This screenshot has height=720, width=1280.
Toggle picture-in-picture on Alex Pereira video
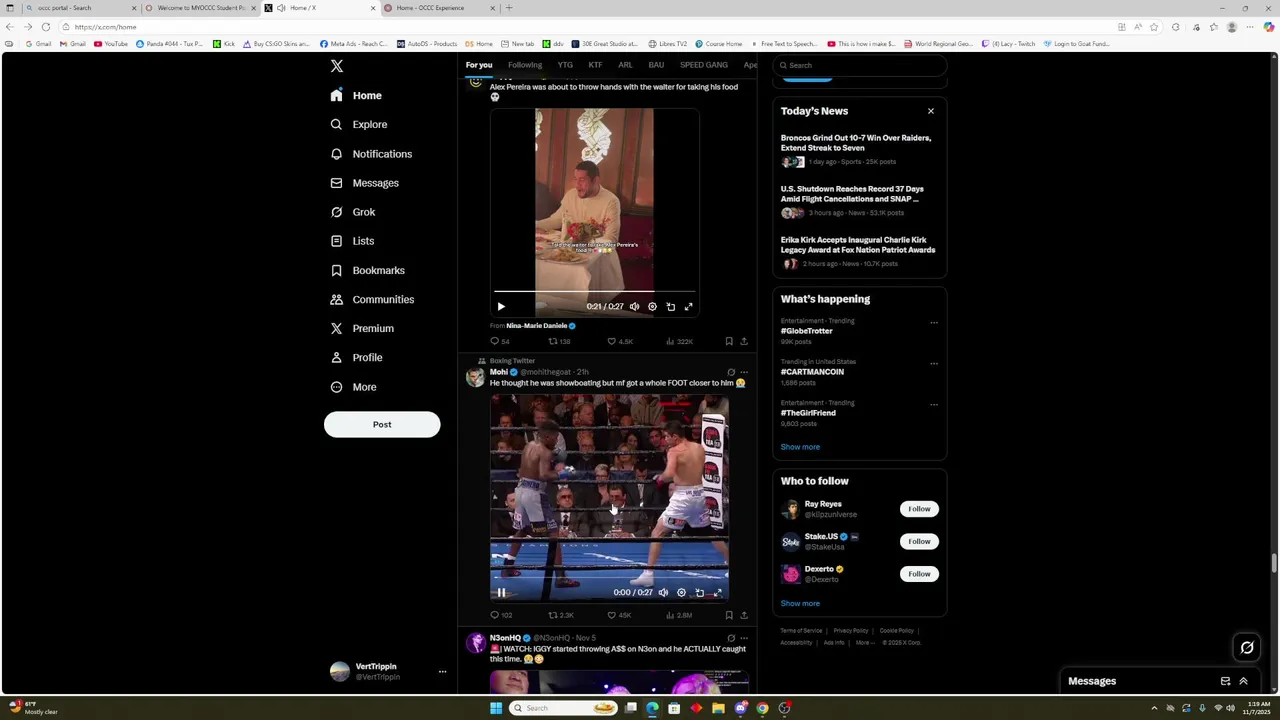point(670,307)
